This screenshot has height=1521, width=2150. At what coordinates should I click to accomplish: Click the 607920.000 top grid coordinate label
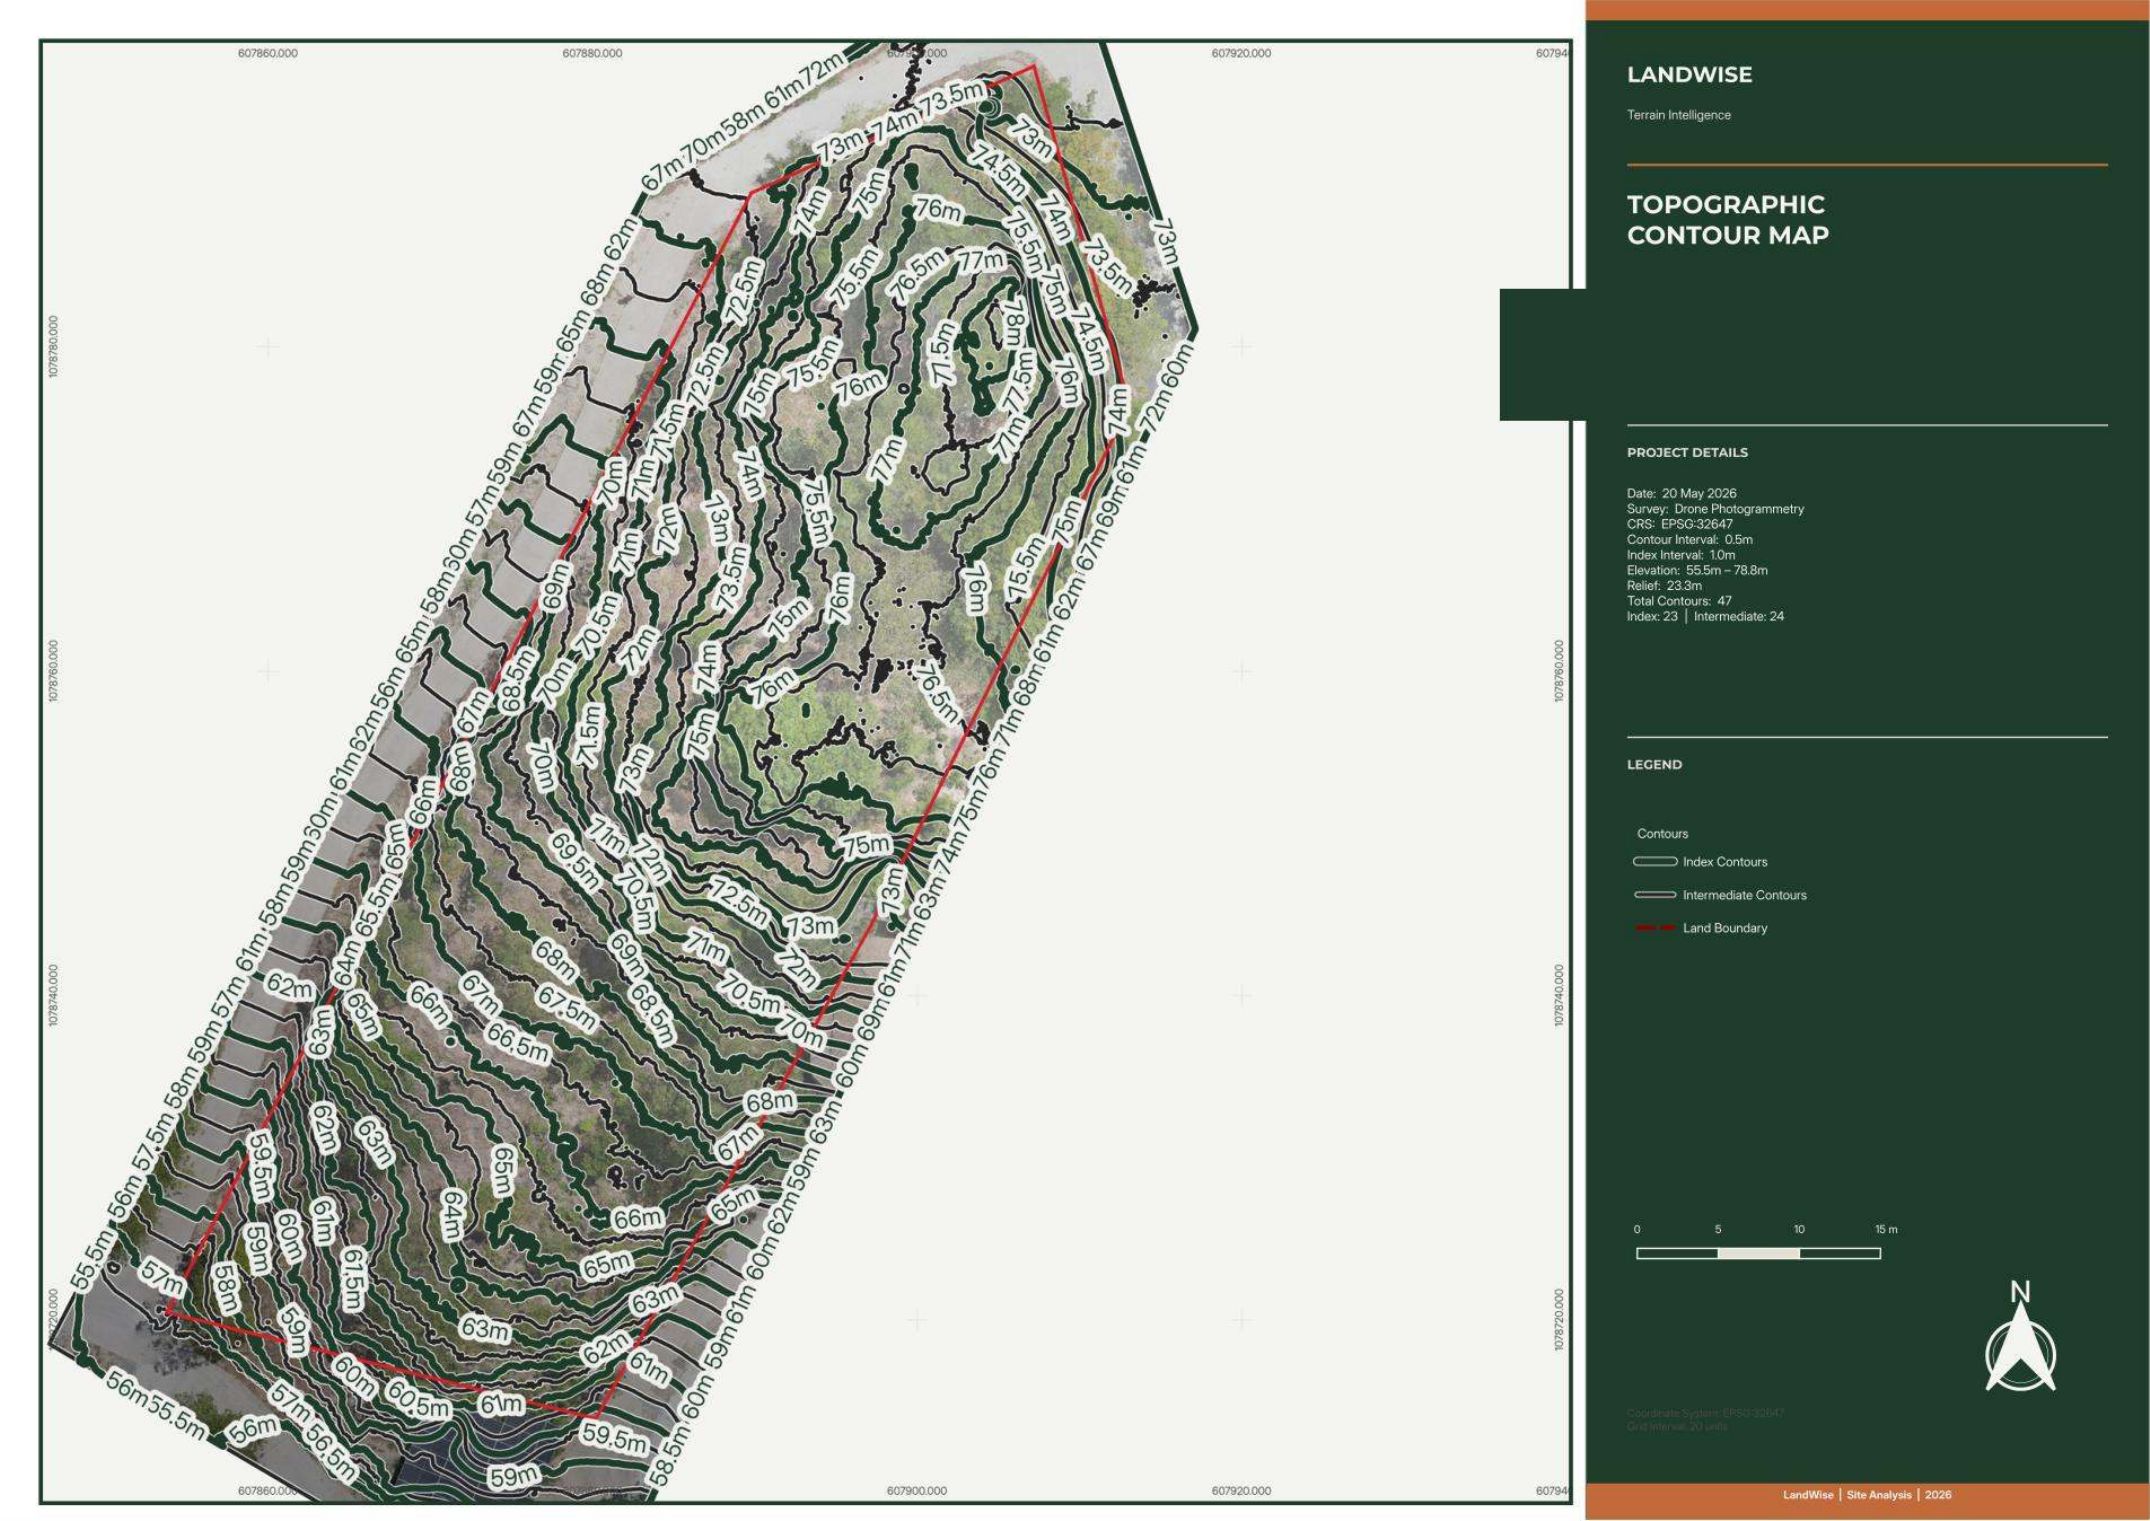pyautogui.click(x=1241, y=53)
